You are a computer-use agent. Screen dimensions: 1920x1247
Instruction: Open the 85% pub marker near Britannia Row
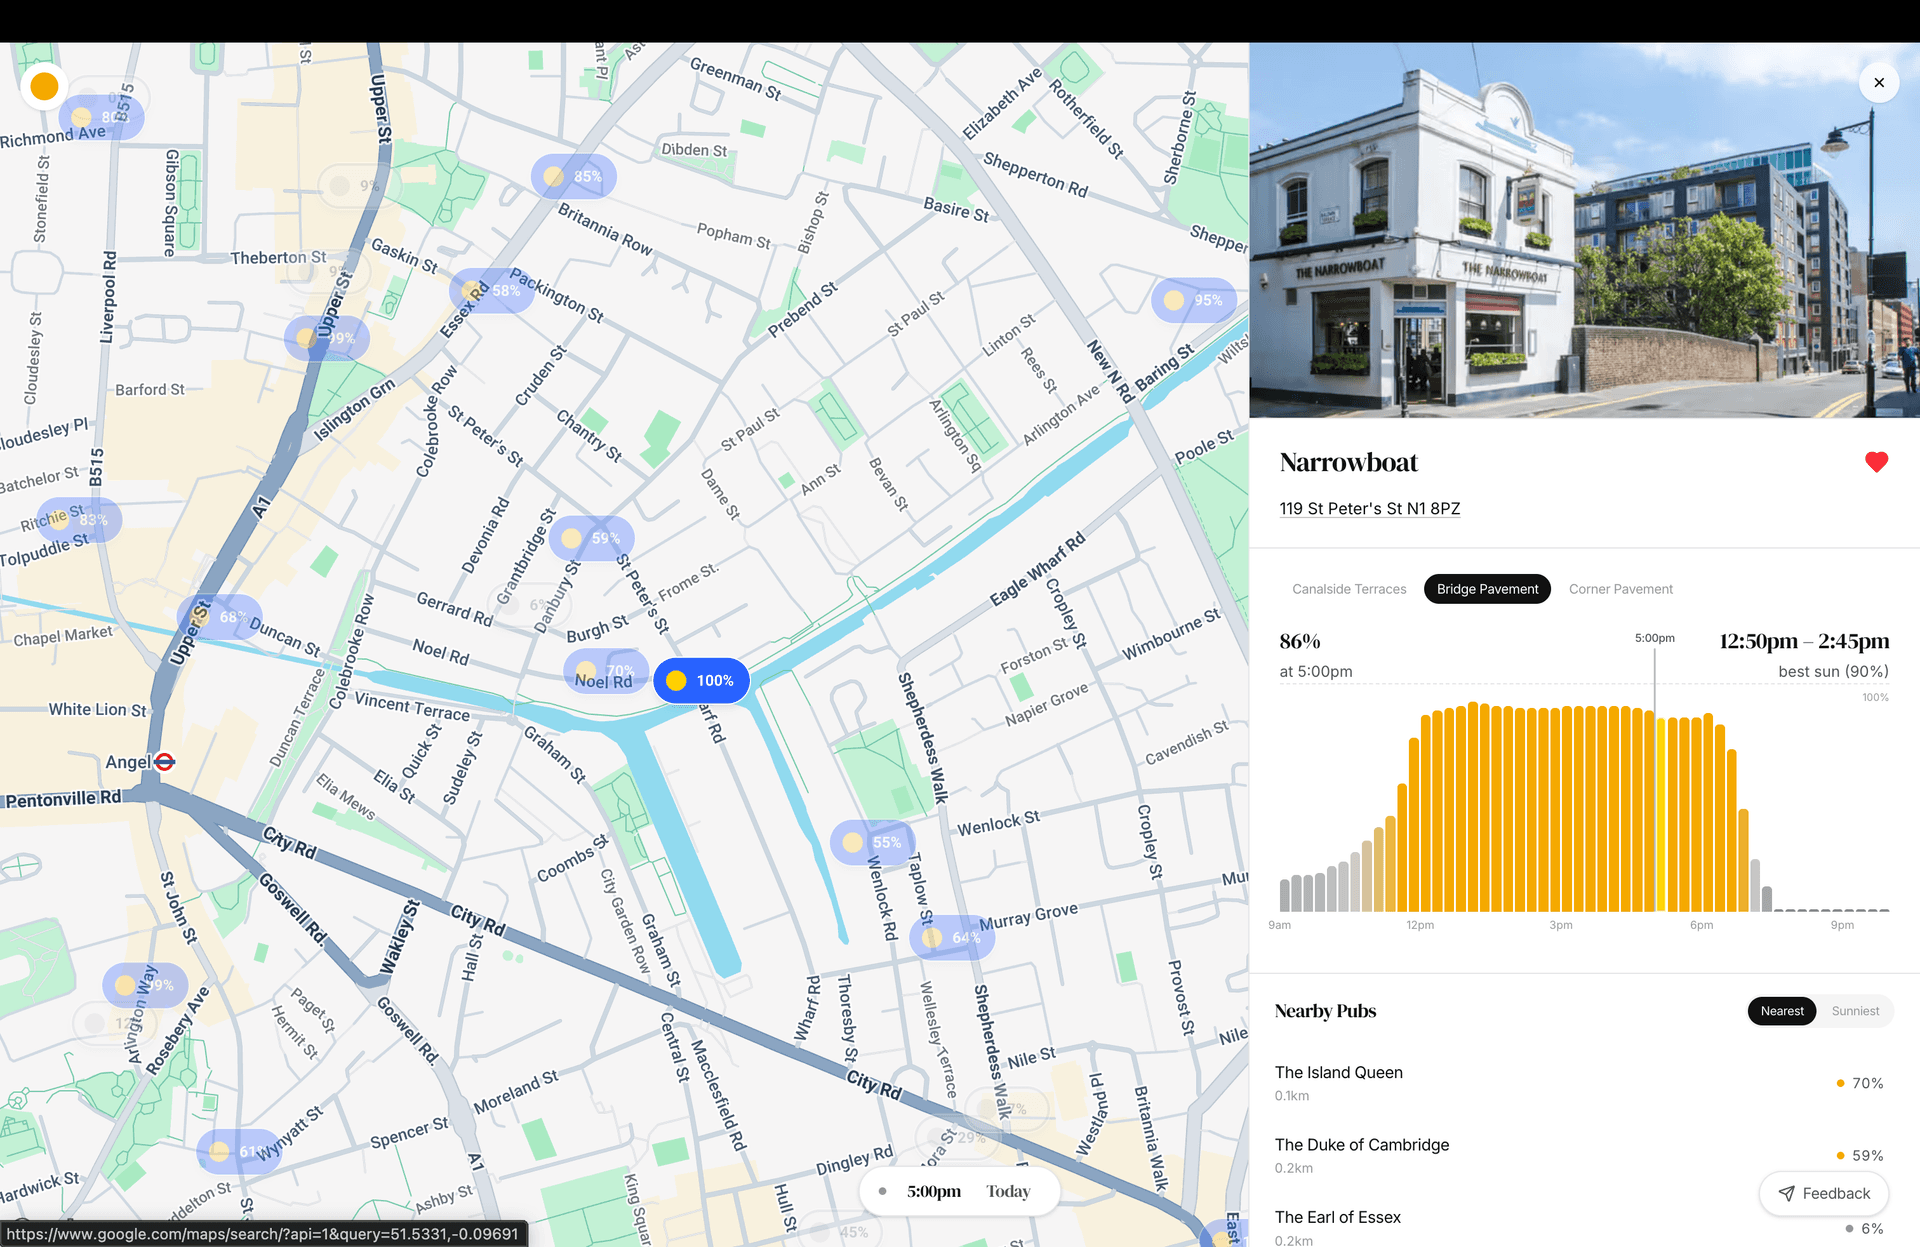[x=572, y=176]
